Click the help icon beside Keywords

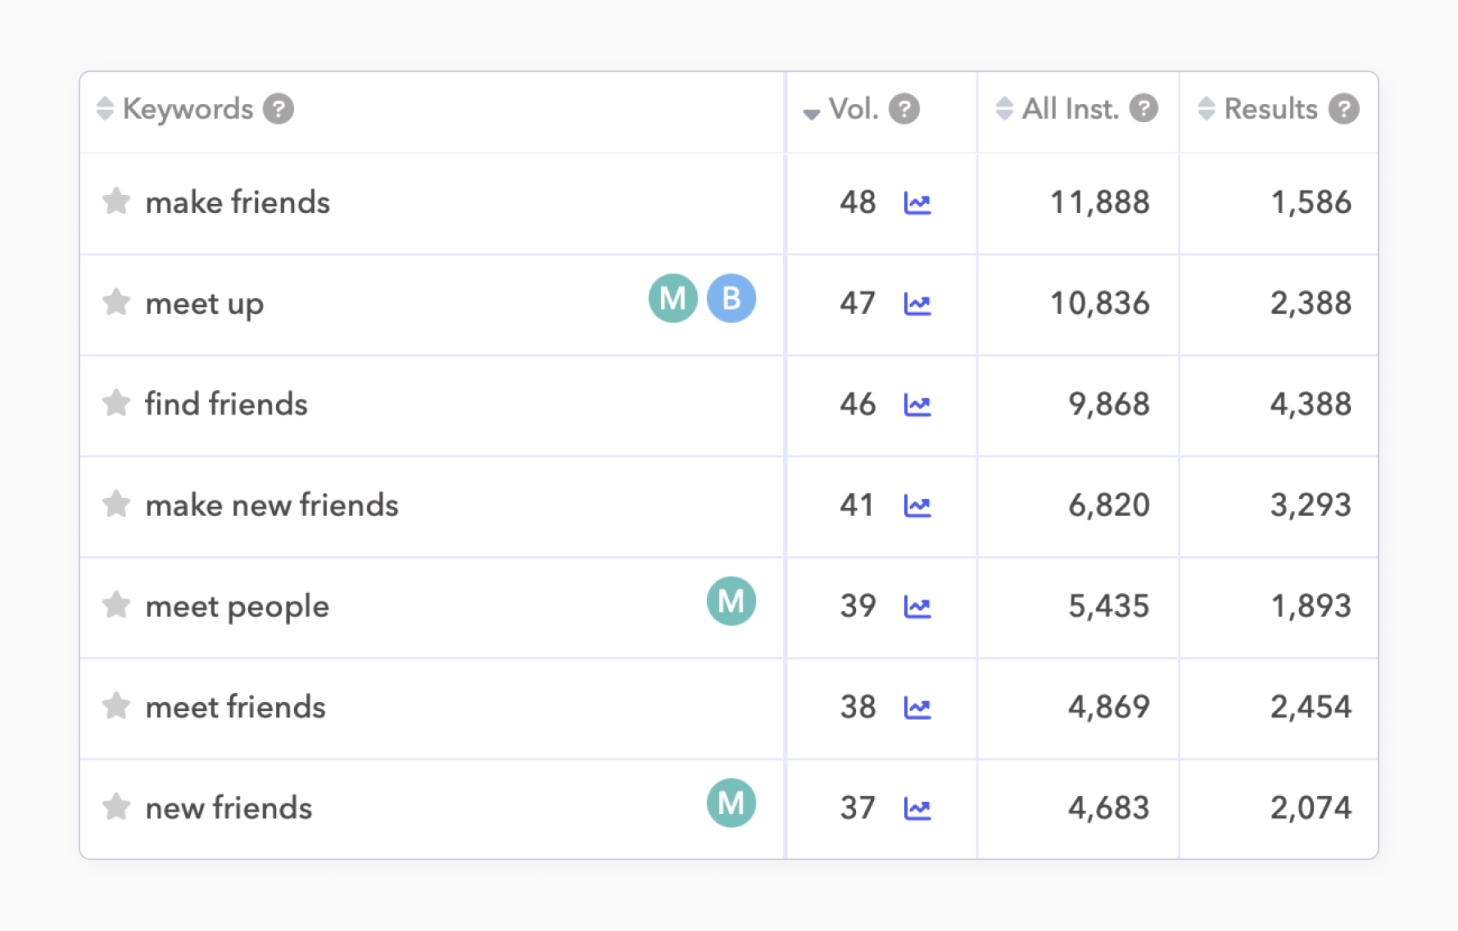click(278, 109)
